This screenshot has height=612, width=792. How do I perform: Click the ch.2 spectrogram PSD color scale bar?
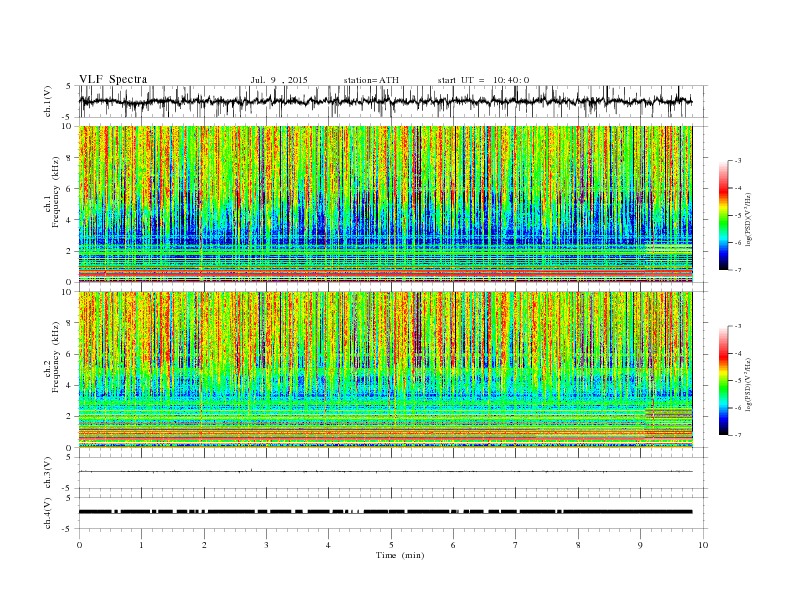click(x=723, y=381)
